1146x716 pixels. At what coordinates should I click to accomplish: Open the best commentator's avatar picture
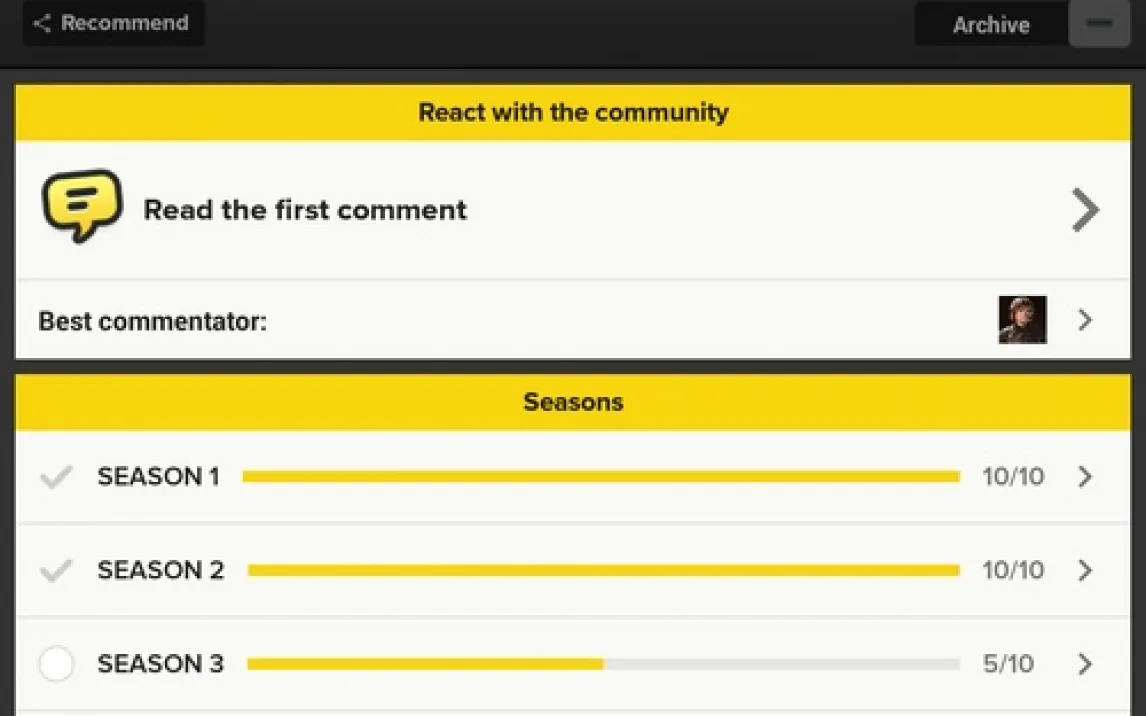pos(1022,320)
